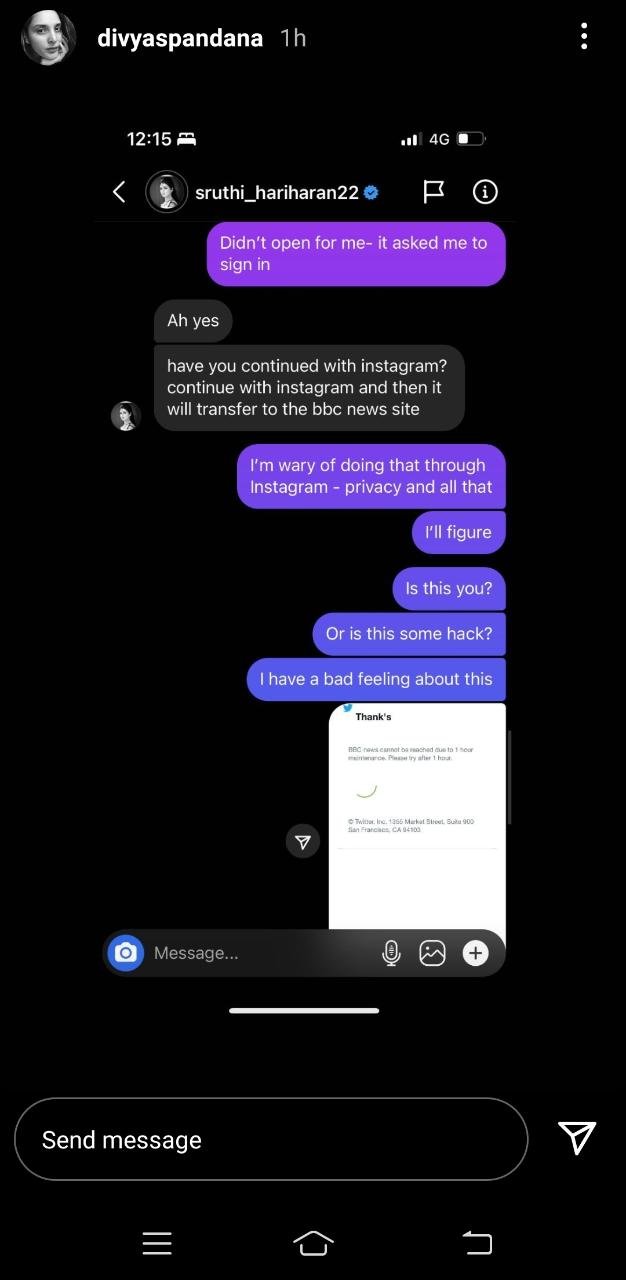
Task: Tap the Android home navigation button
Action: tap(313, 1243)
